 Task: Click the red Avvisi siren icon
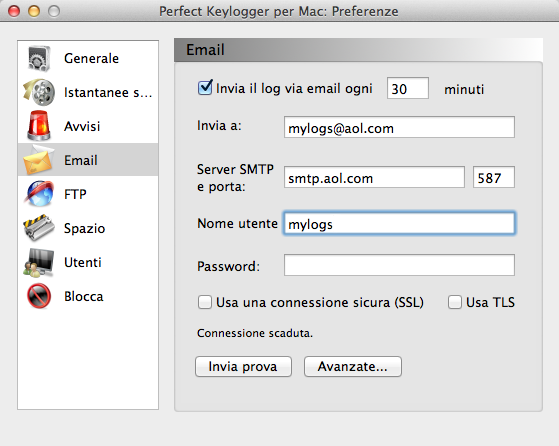pyautogui.click(x=39, y=125)
